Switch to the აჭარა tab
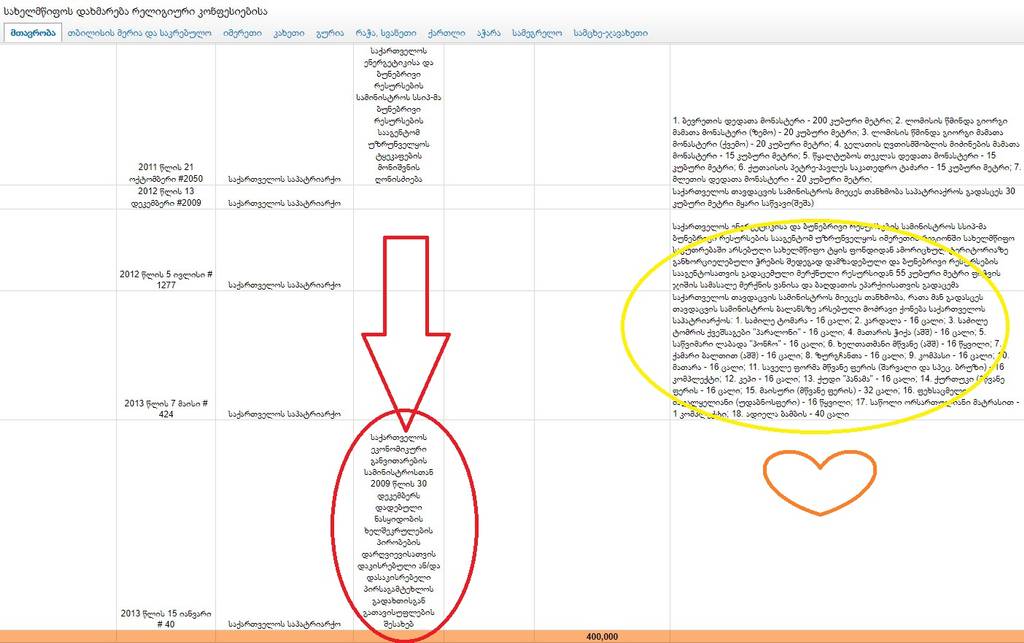Image resolution: width=1024 pixels, height=643 pixels. click(x=488, y=33)
